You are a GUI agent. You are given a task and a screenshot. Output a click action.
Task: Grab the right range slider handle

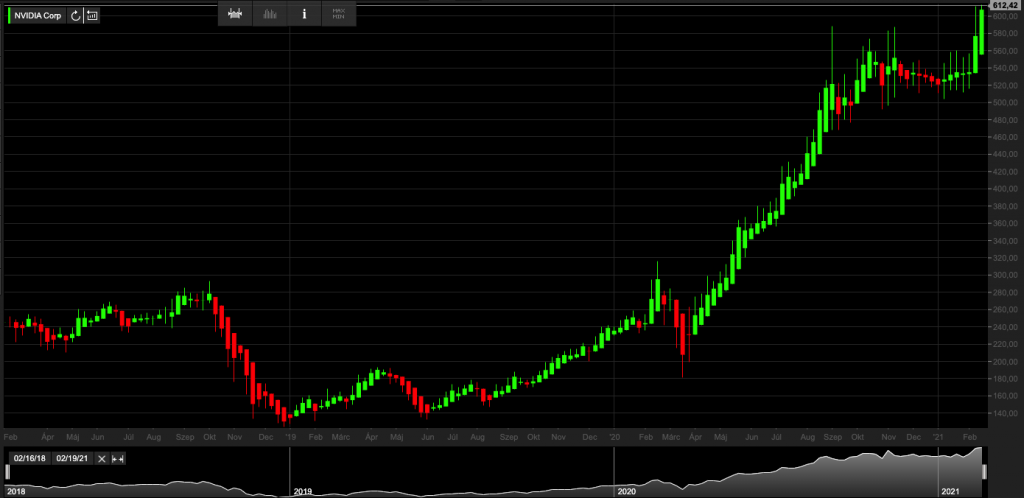tap(985, 471)
